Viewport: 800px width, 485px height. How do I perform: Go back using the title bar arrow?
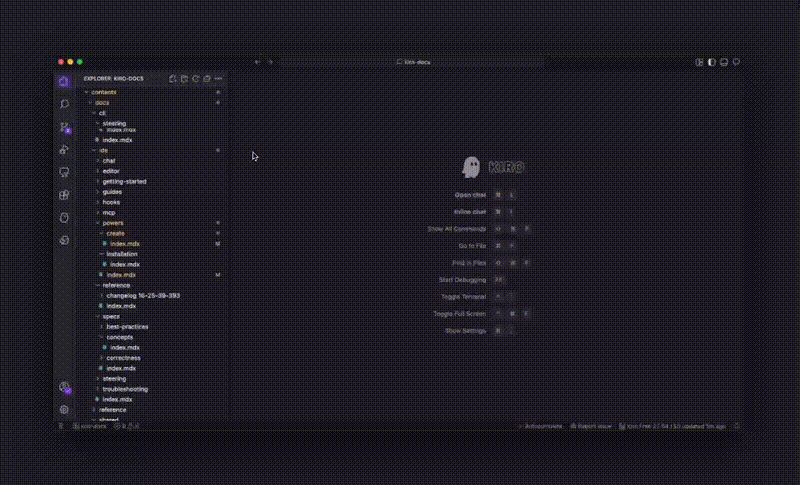tap(258, 62)
